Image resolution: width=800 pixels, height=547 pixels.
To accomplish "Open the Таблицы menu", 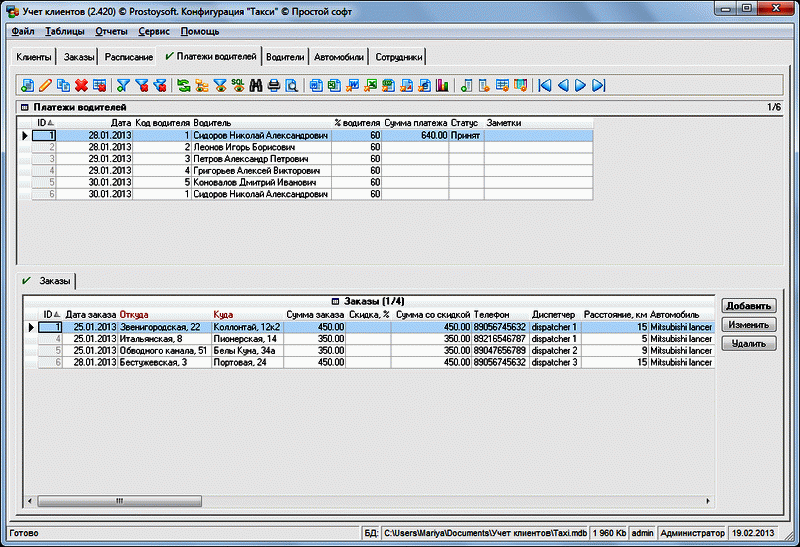I will click(x=65, y=32).
